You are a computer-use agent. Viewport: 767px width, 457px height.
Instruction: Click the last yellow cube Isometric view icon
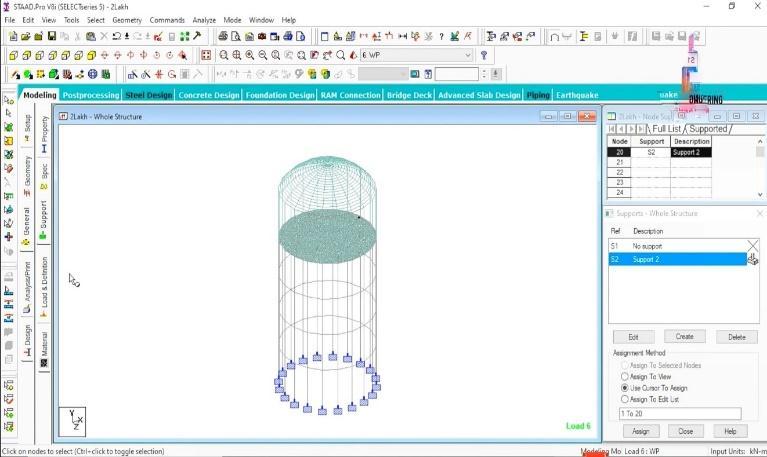coord(91,55)
